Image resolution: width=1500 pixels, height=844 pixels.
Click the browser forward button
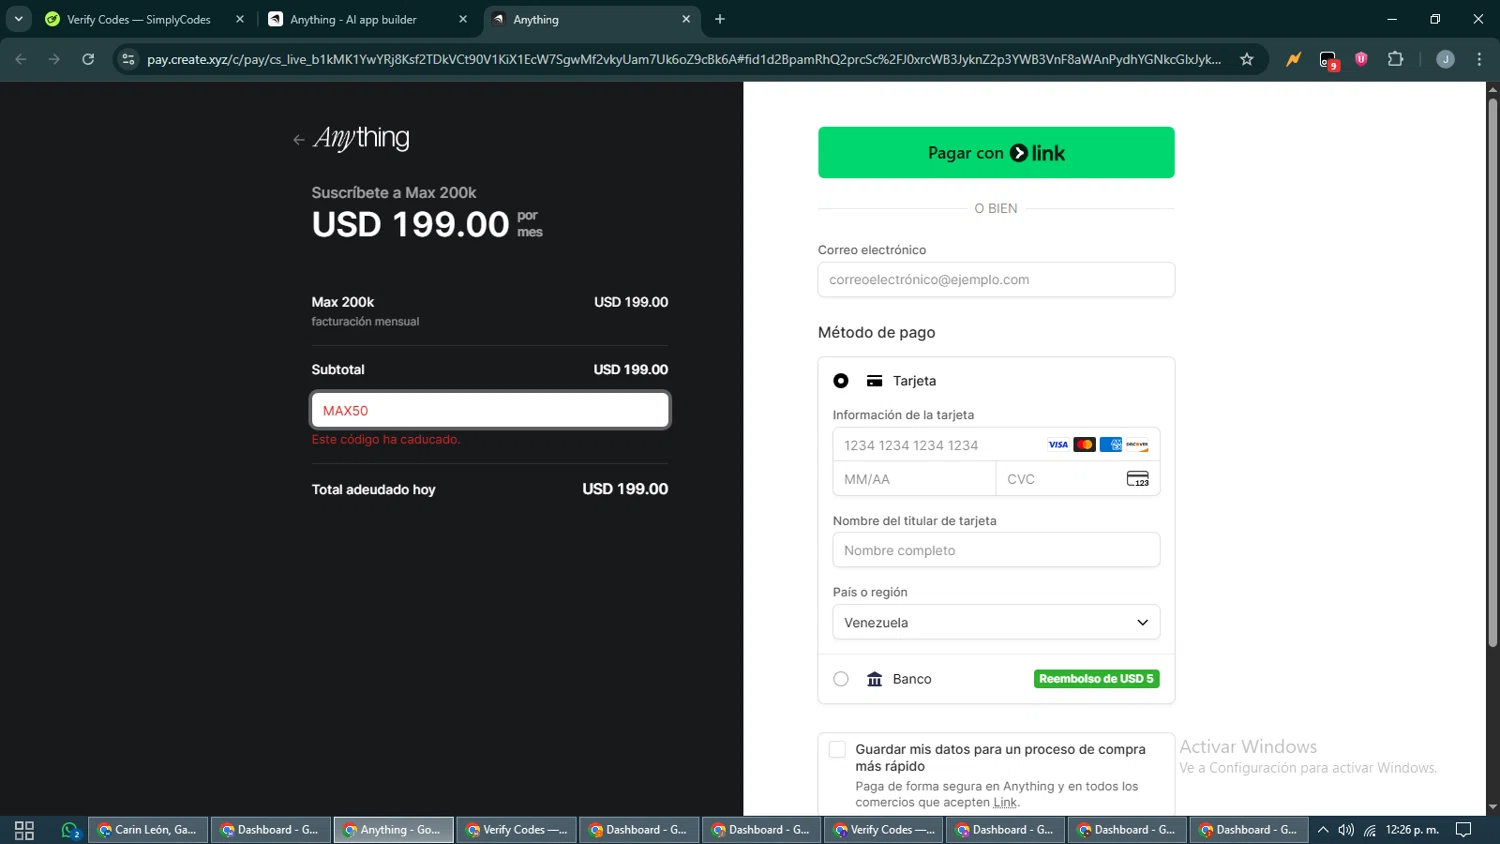[54, 59]
